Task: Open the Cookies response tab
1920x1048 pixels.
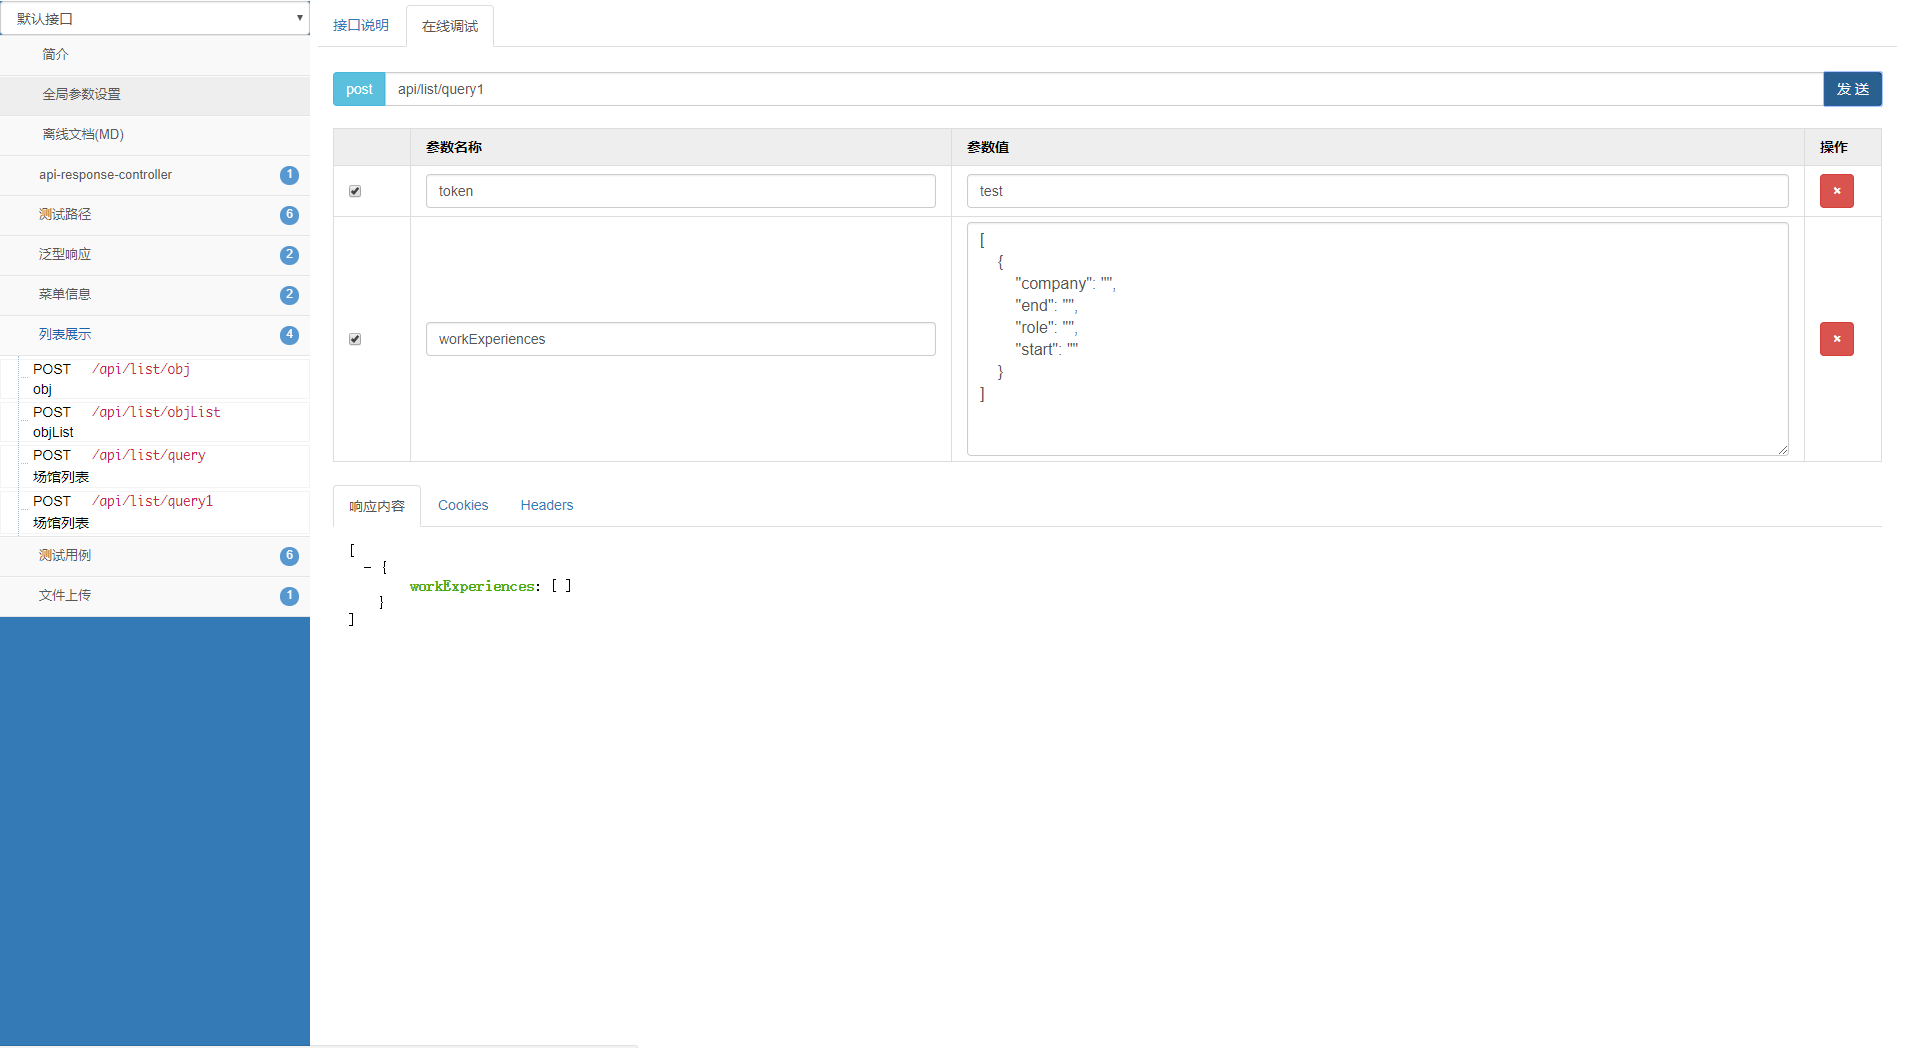Action: pyautogui.click(x=463, y=505)
